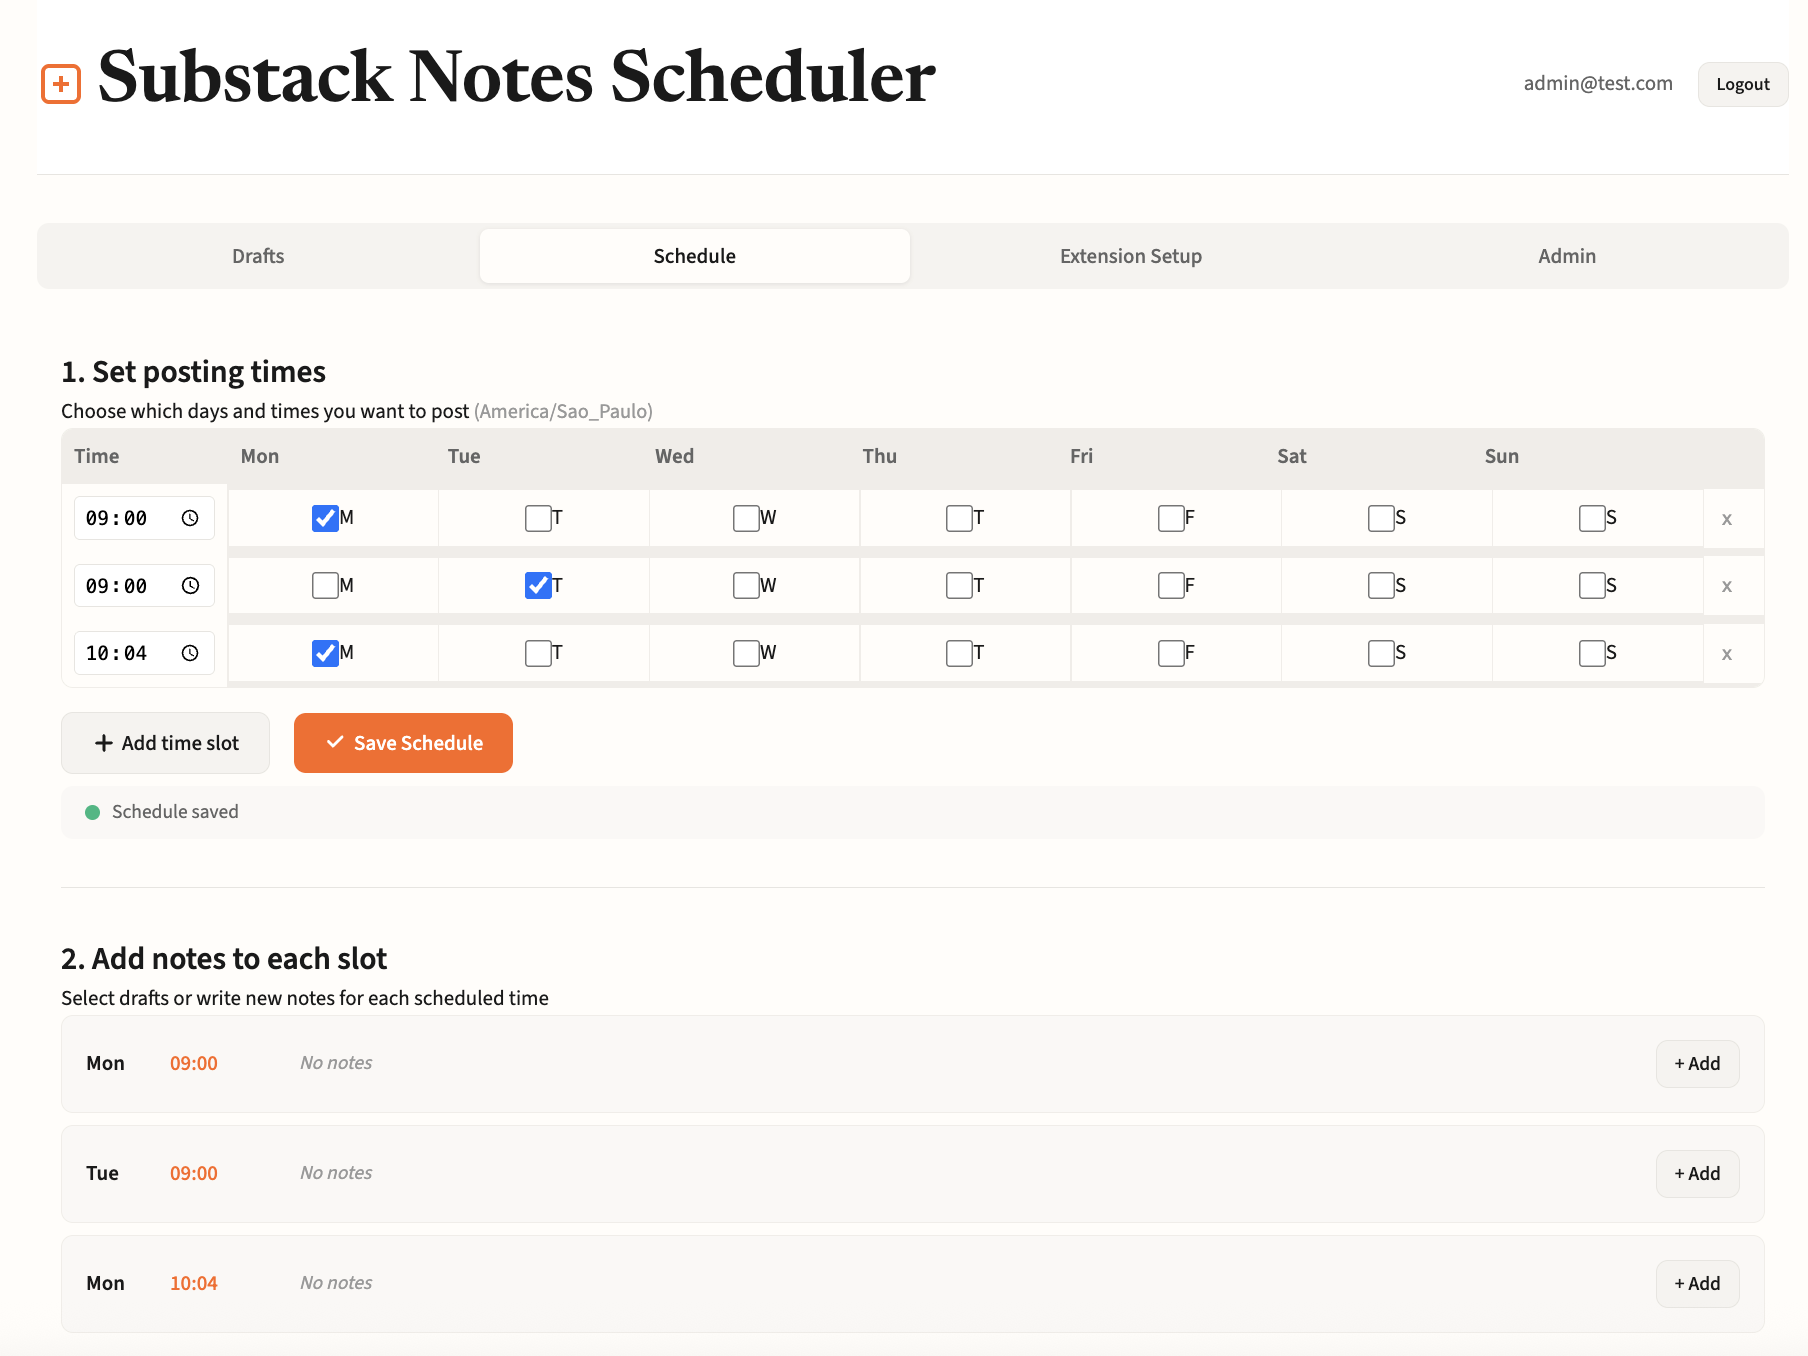The image size is (1808, 1356).
Task: Open the clock picker for the first 09:00 slot
Action: [x=190, y=518]
